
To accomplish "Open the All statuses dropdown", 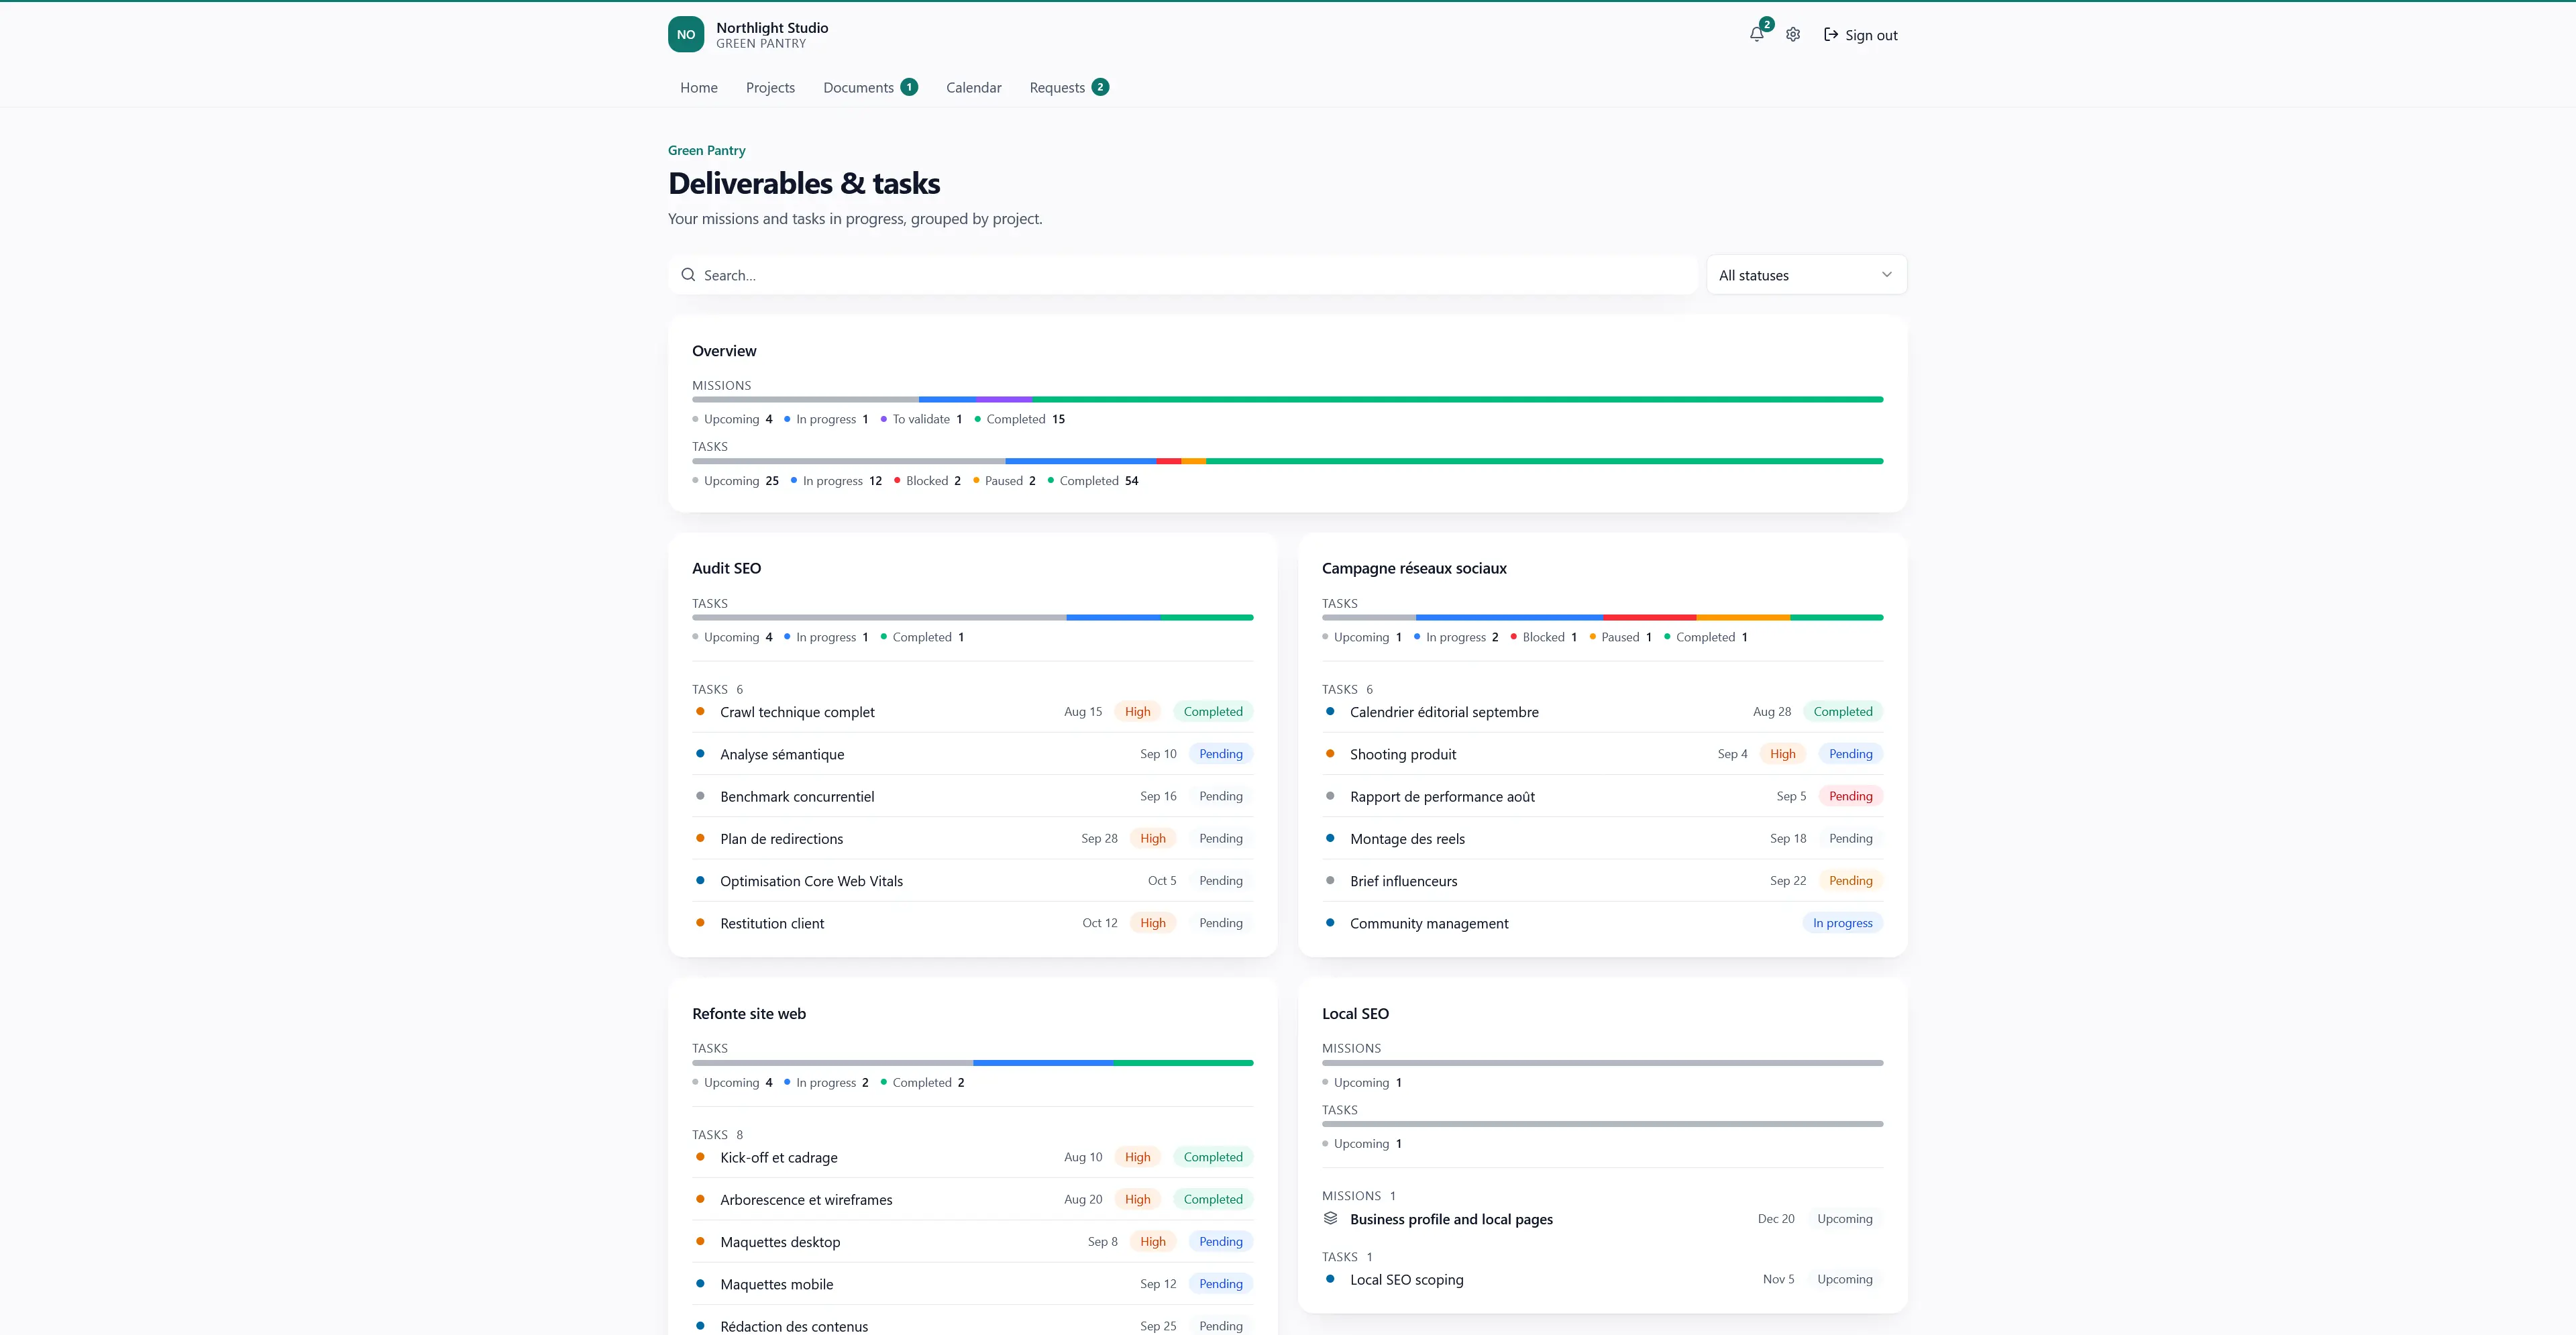I will (1806, 275).
